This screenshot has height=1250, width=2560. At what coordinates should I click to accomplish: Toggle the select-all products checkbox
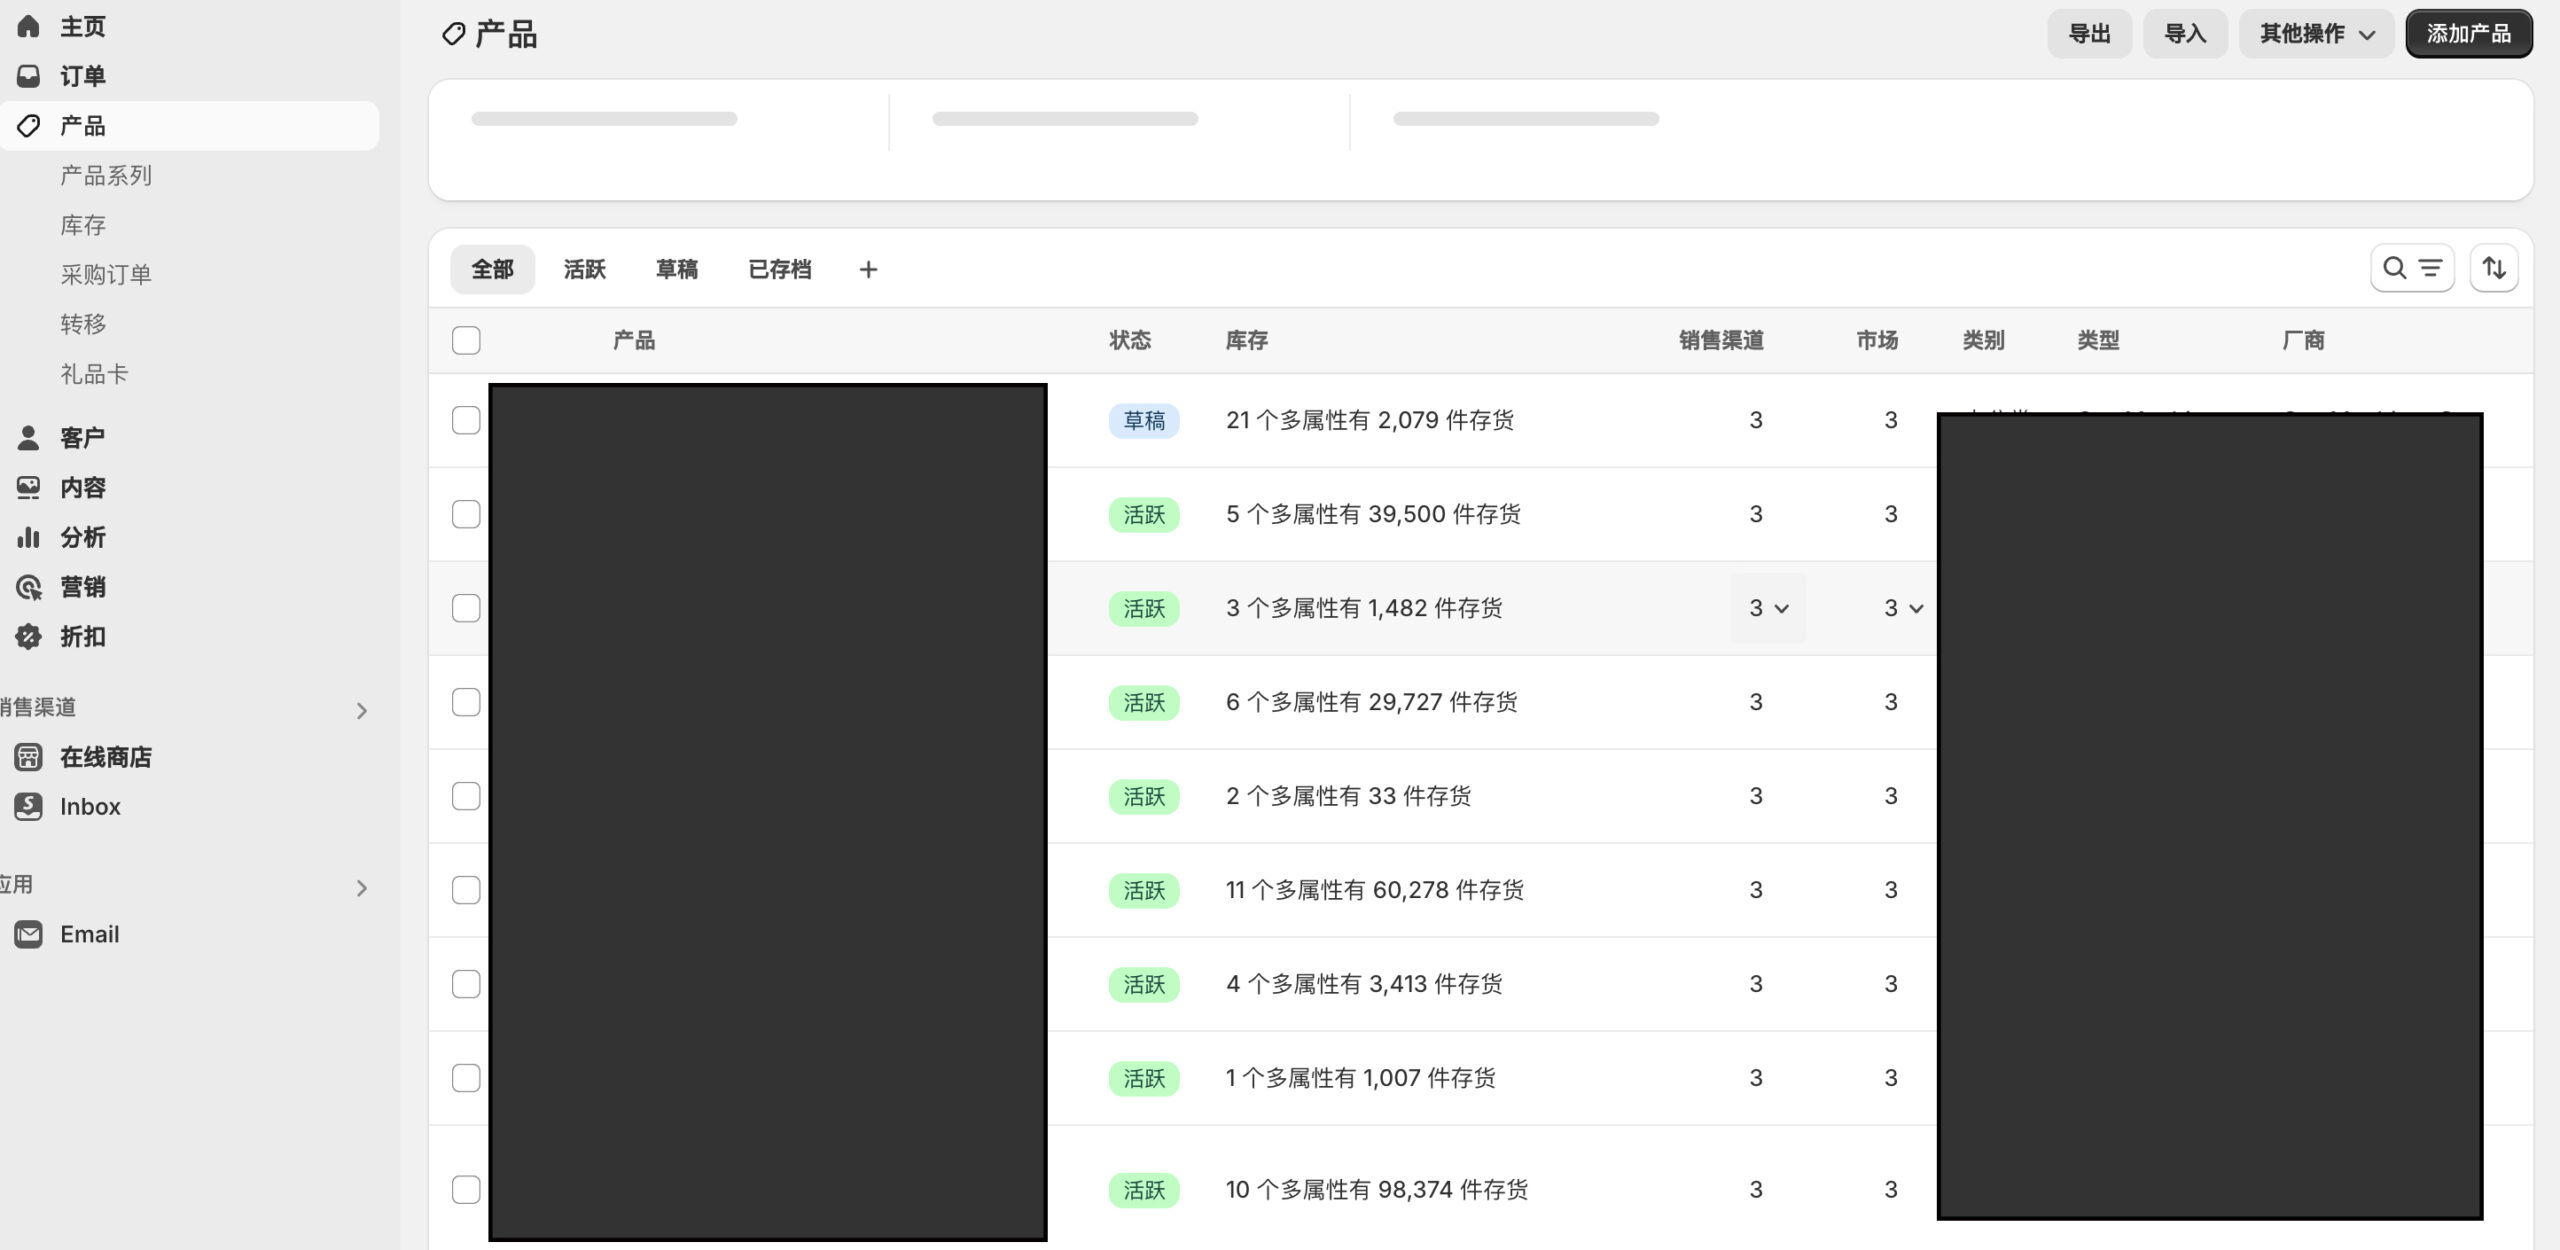[x=466, y=340]
